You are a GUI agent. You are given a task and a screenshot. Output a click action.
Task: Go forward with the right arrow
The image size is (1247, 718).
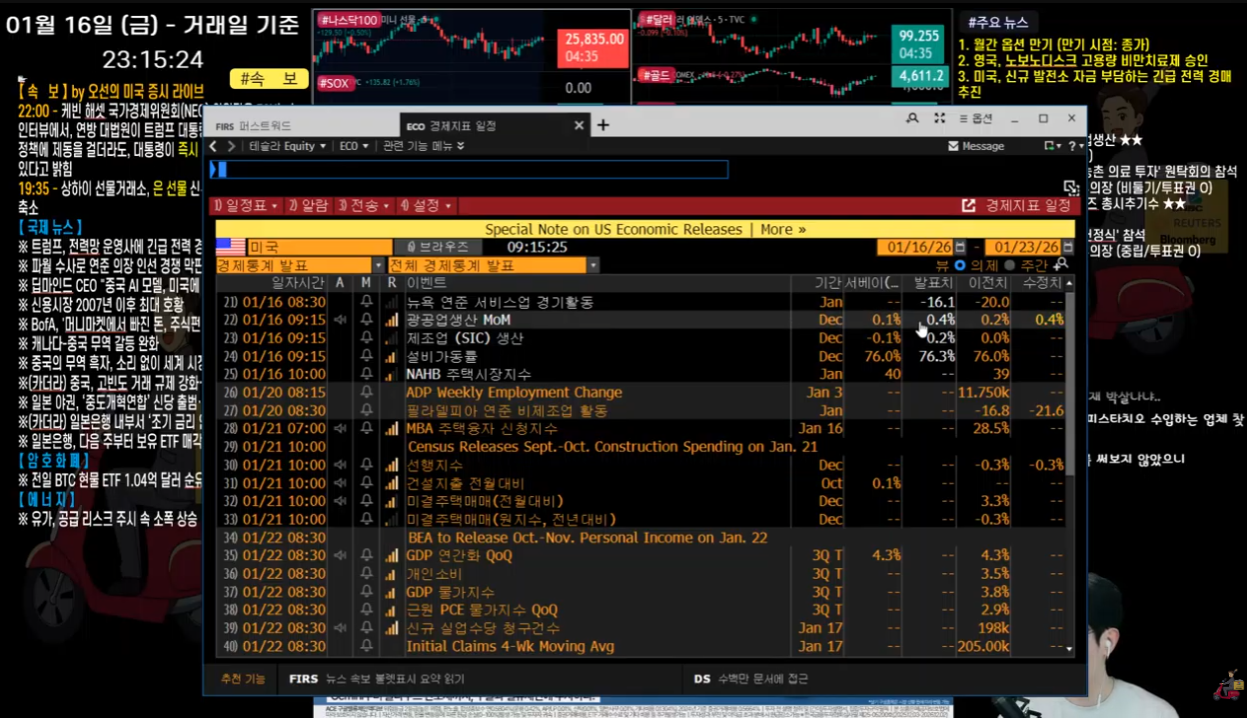click(231, 146)
